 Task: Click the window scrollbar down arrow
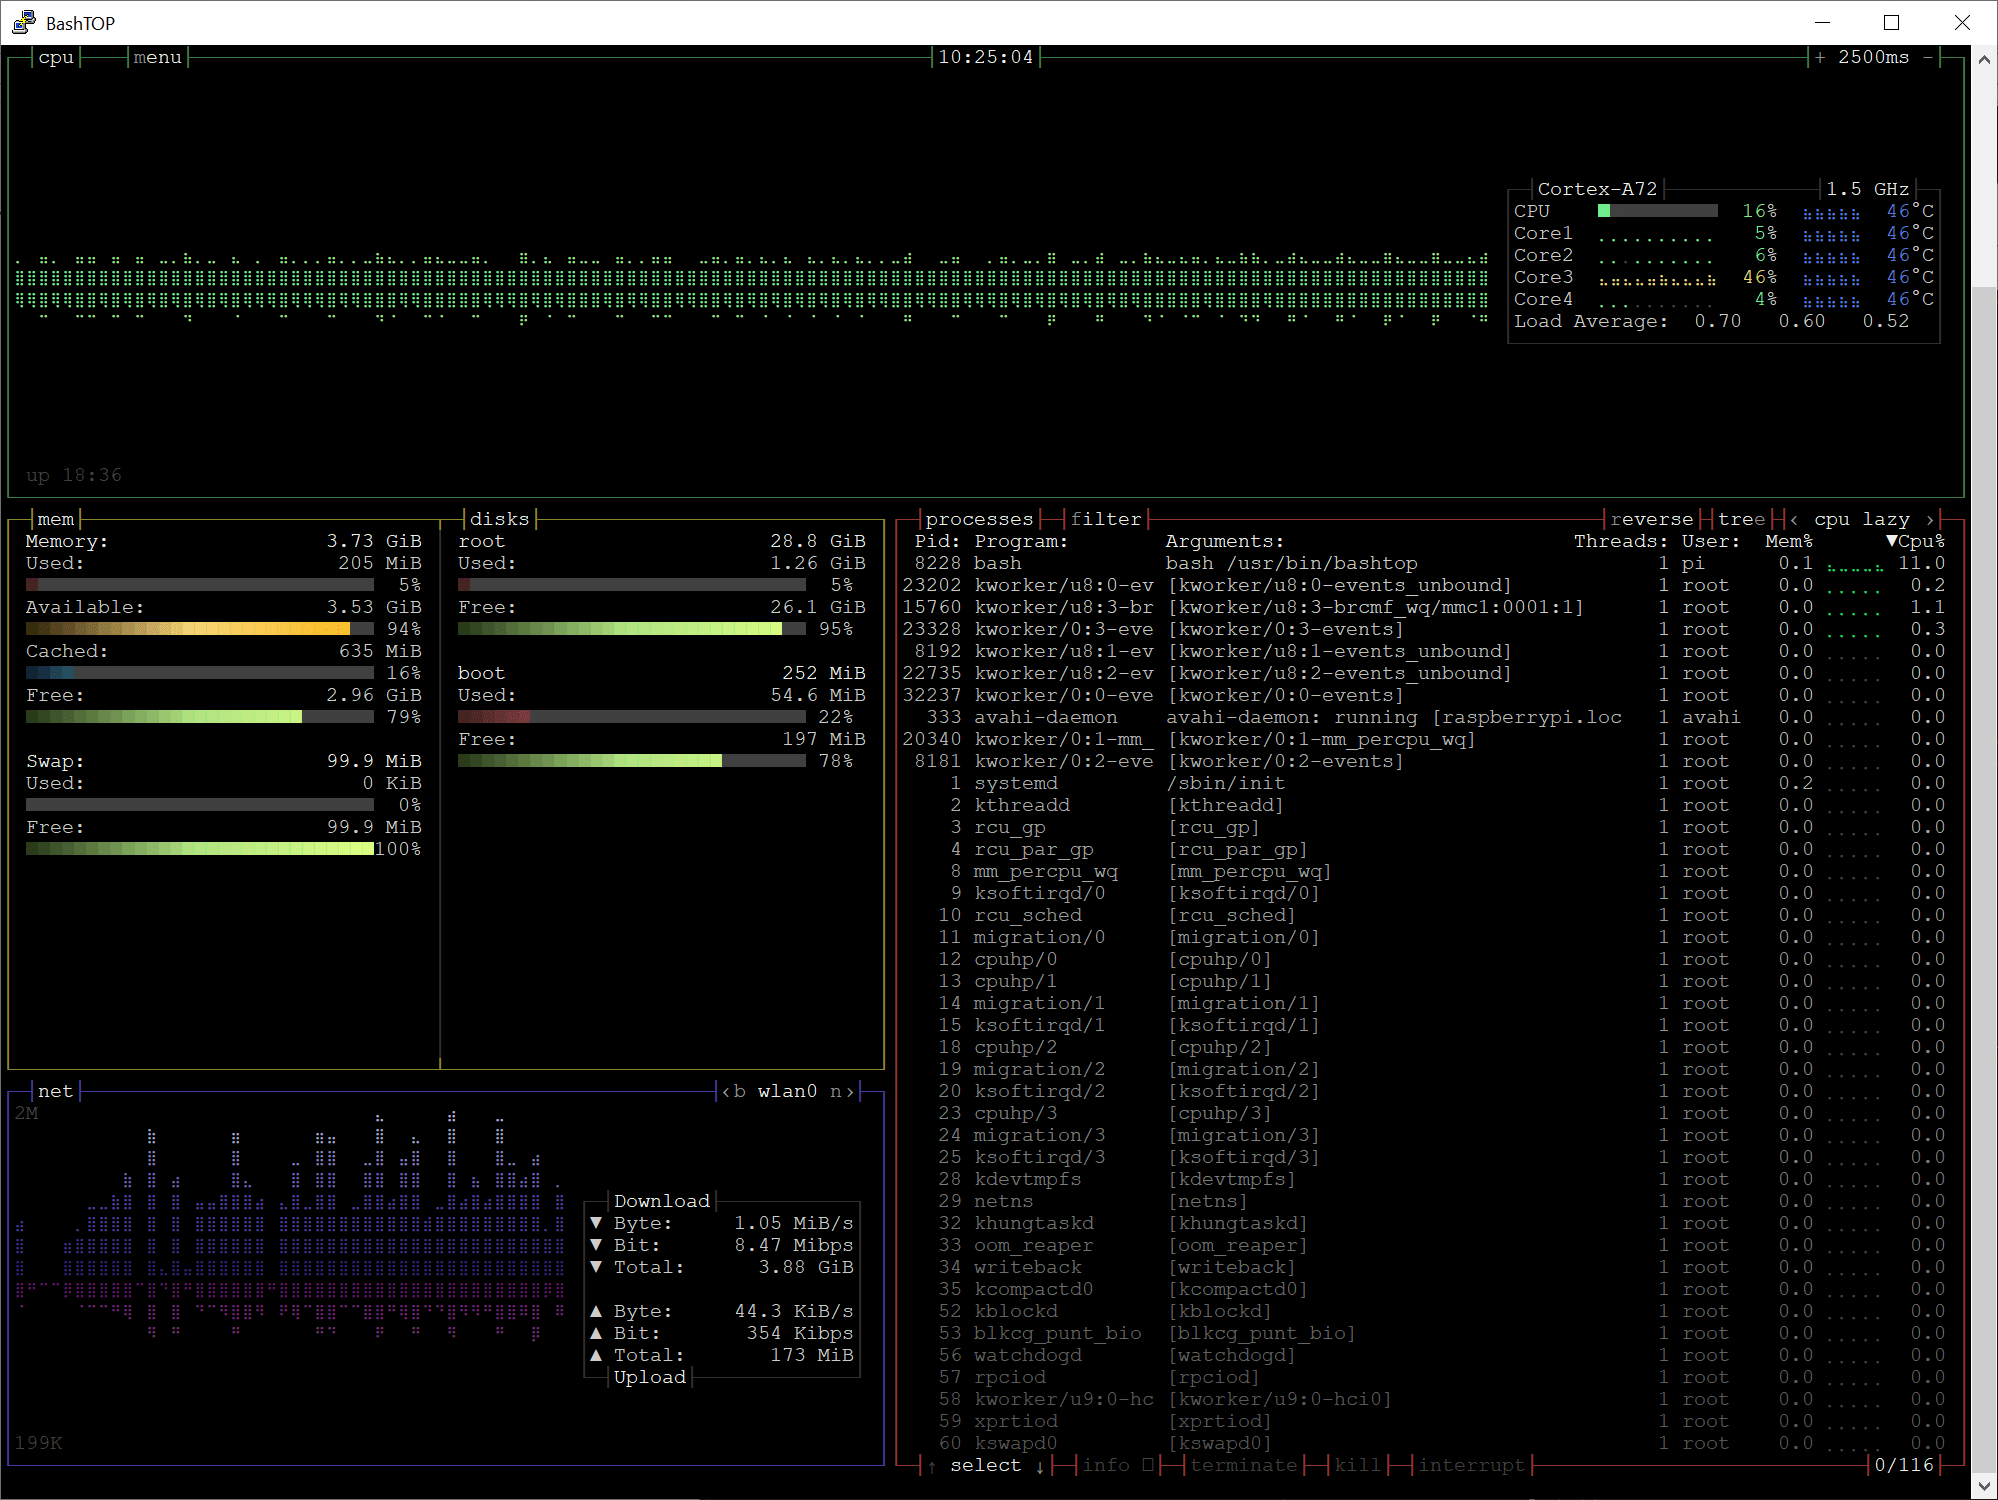pyautogui.click(x=1983, y=1486)
